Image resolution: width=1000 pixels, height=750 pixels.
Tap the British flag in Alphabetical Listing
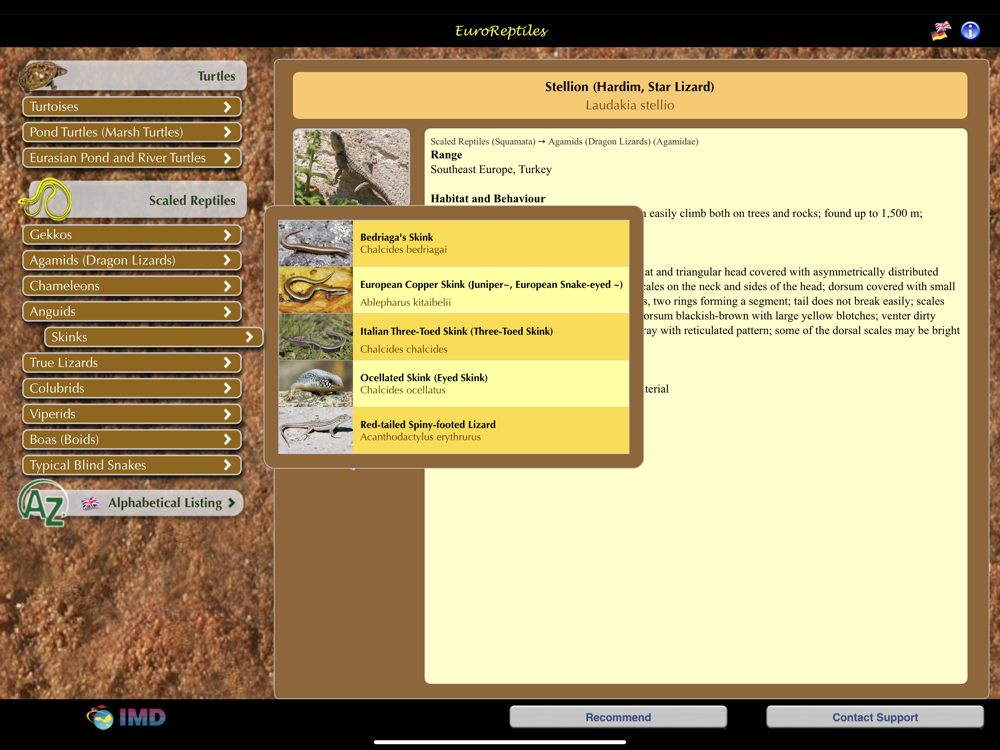point(90,503)
